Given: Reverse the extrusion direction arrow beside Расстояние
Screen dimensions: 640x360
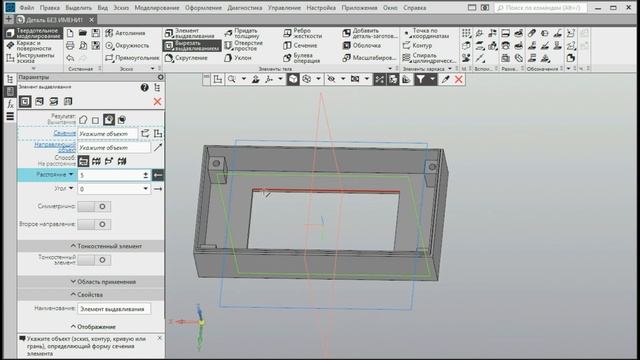Looking at the screenshot, I should pyautogui.click(x=158, y=175).
